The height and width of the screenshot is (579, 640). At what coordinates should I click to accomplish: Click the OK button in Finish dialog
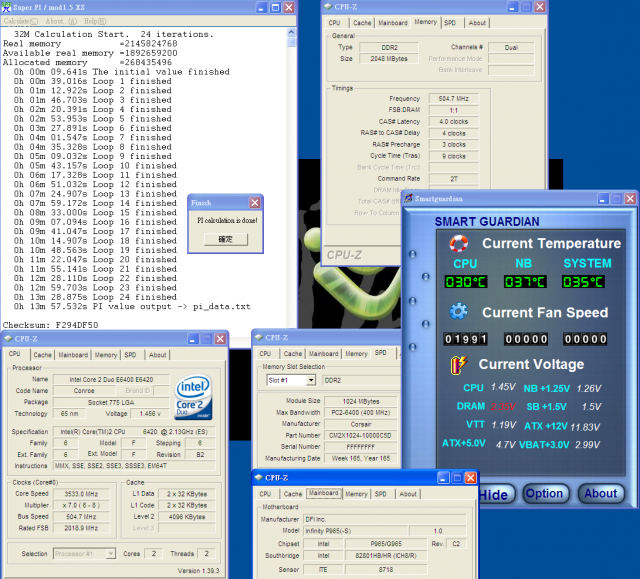[226, 239]
